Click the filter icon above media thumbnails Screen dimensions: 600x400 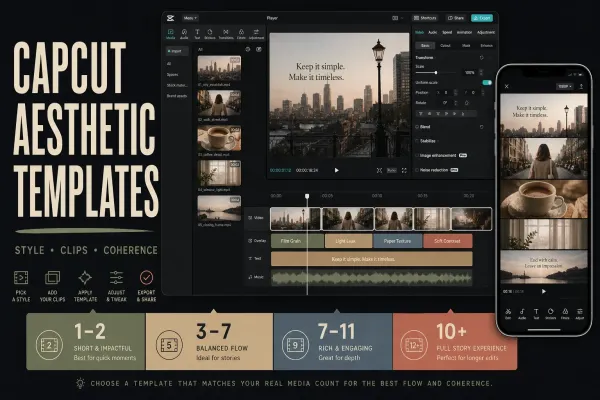coord(259,49)
